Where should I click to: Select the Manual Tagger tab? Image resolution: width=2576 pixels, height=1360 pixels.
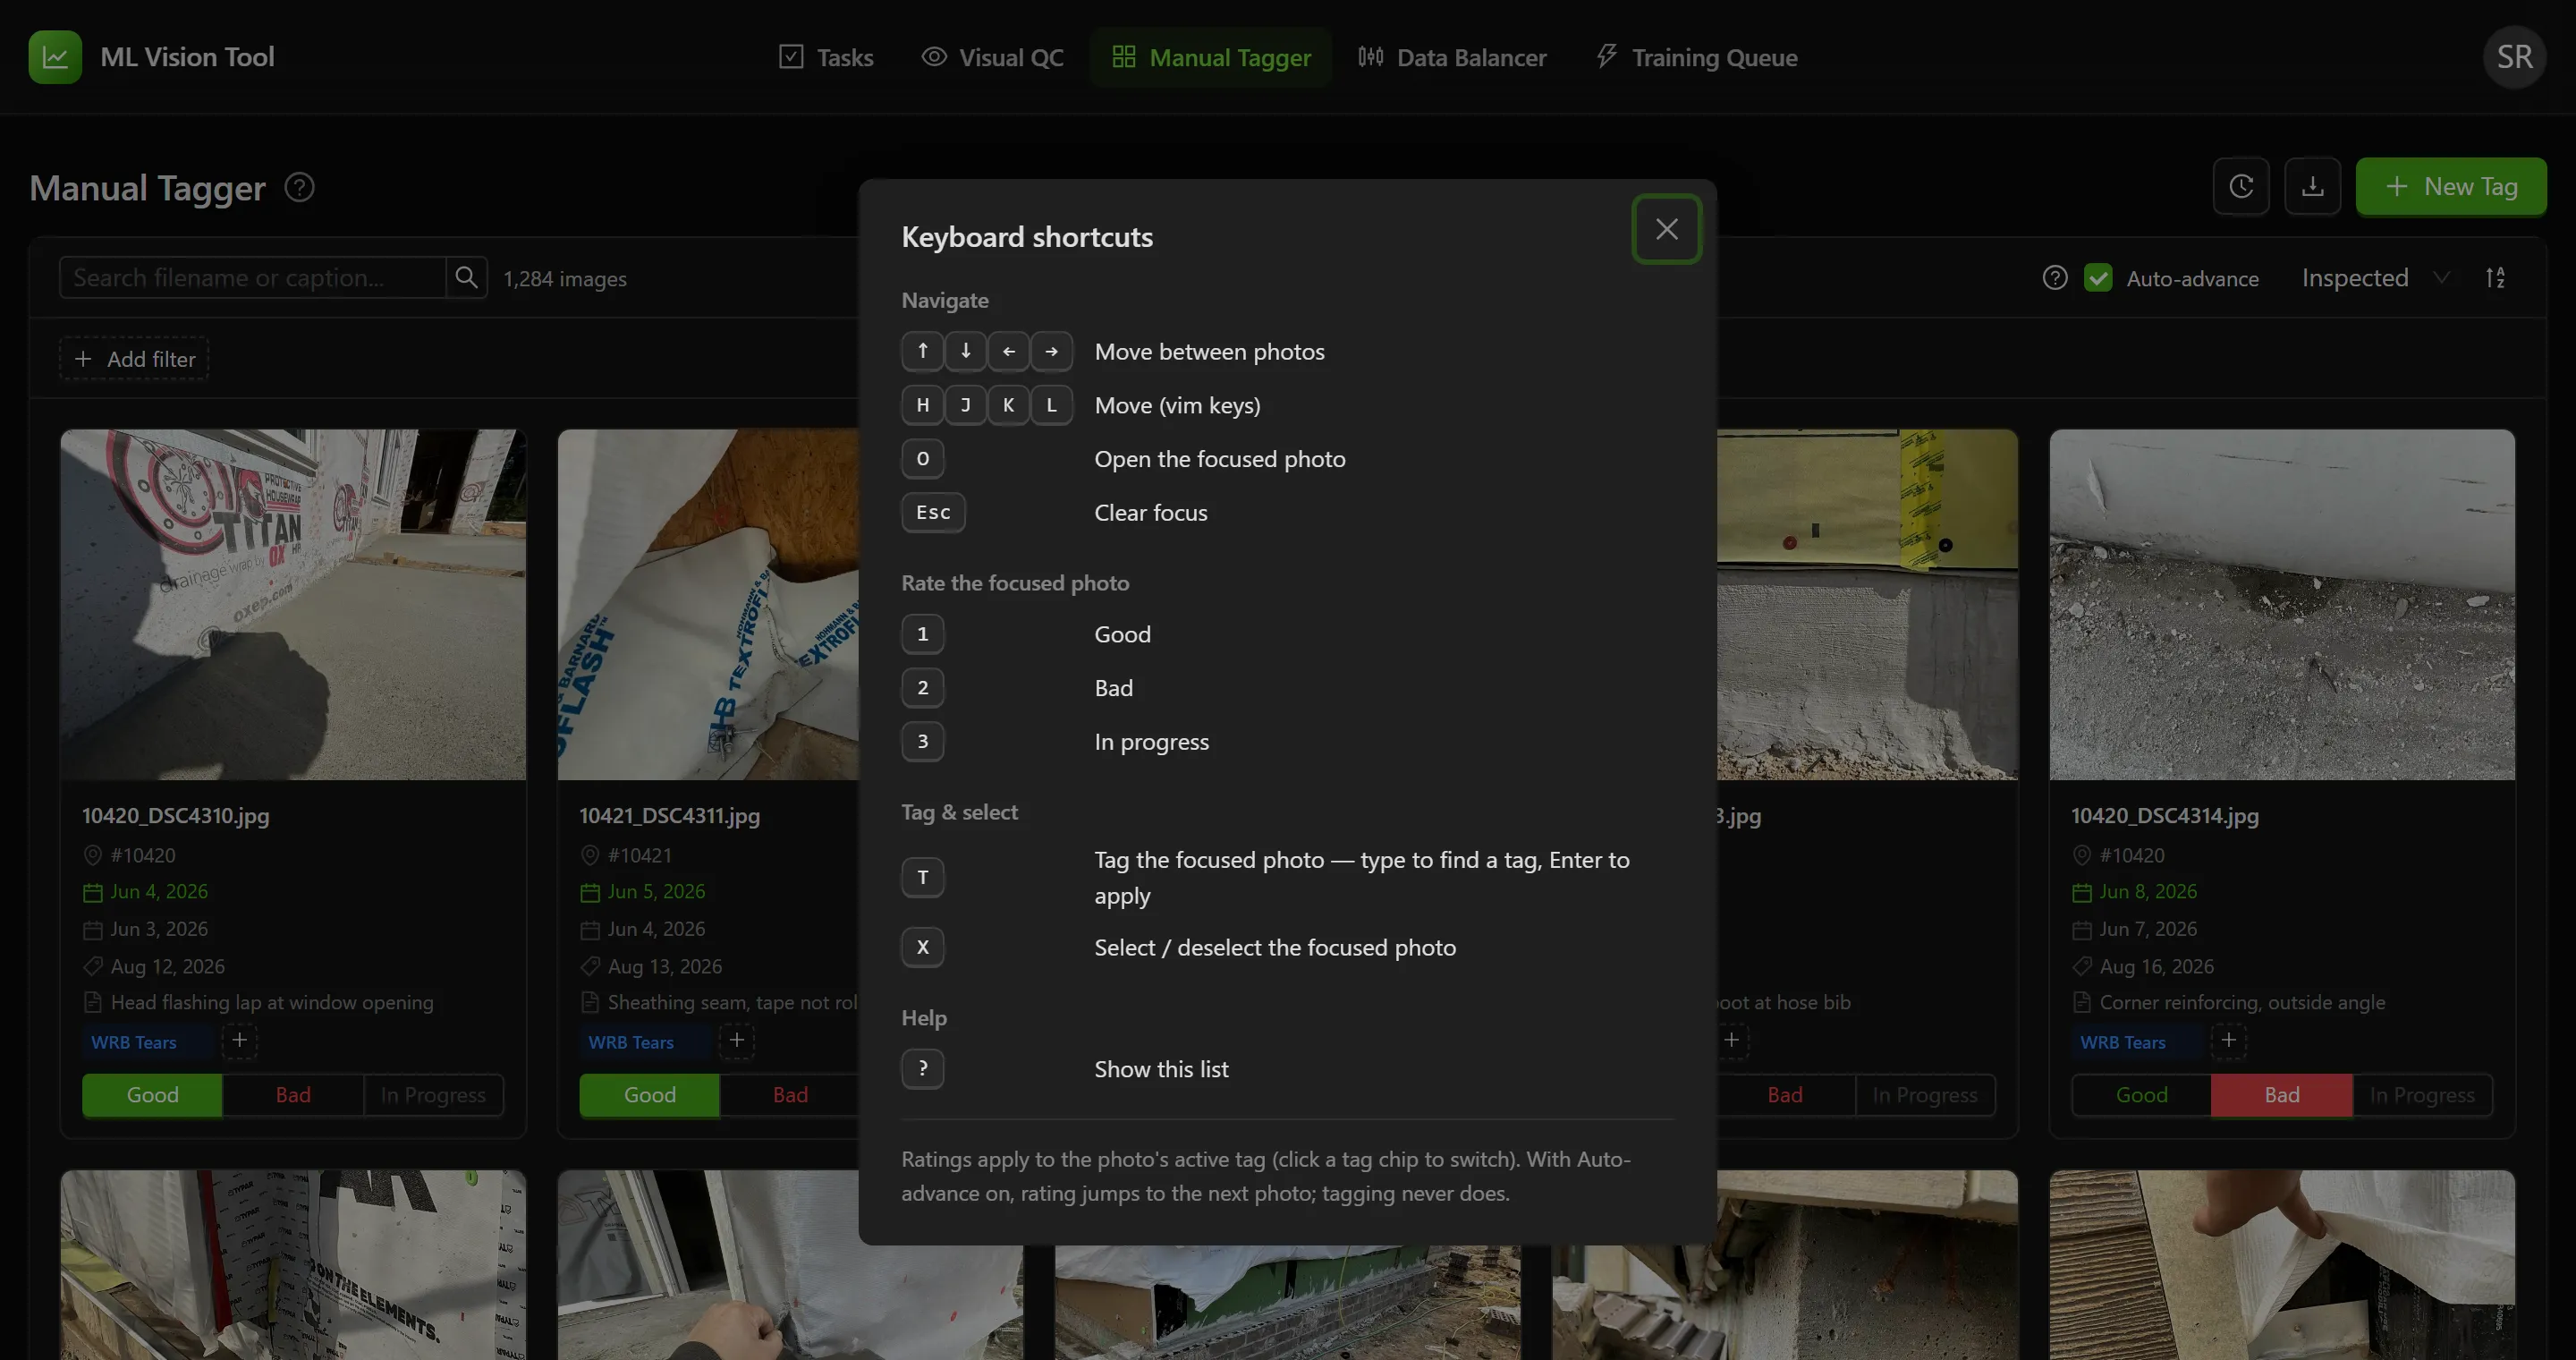[1210, 57]
